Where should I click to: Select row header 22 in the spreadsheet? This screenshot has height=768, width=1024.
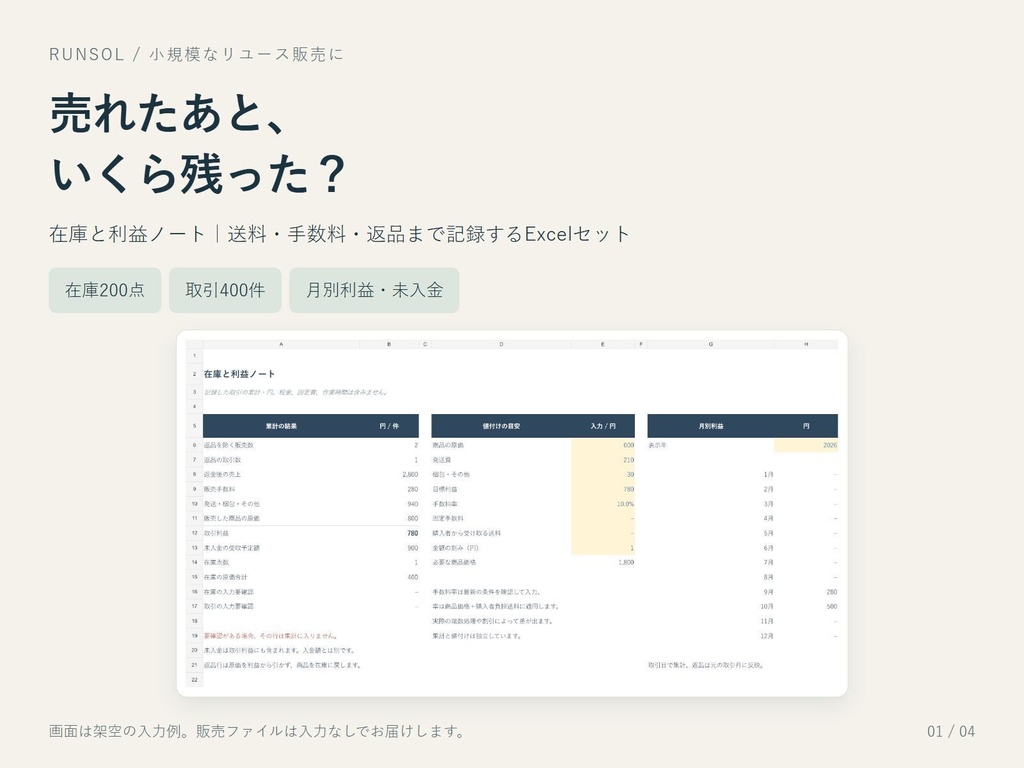click(x=195, y=680)
